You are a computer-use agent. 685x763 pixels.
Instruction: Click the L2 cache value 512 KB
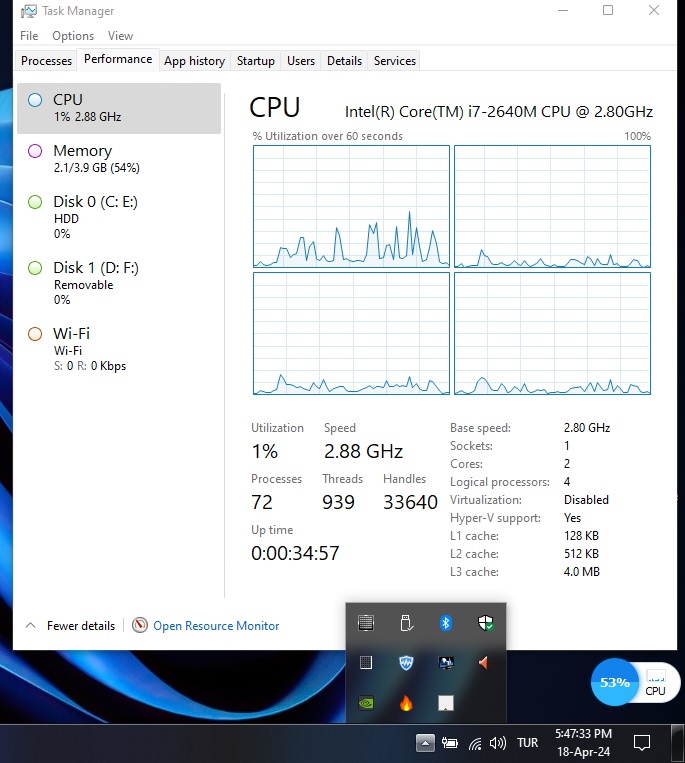click(581, 554)
